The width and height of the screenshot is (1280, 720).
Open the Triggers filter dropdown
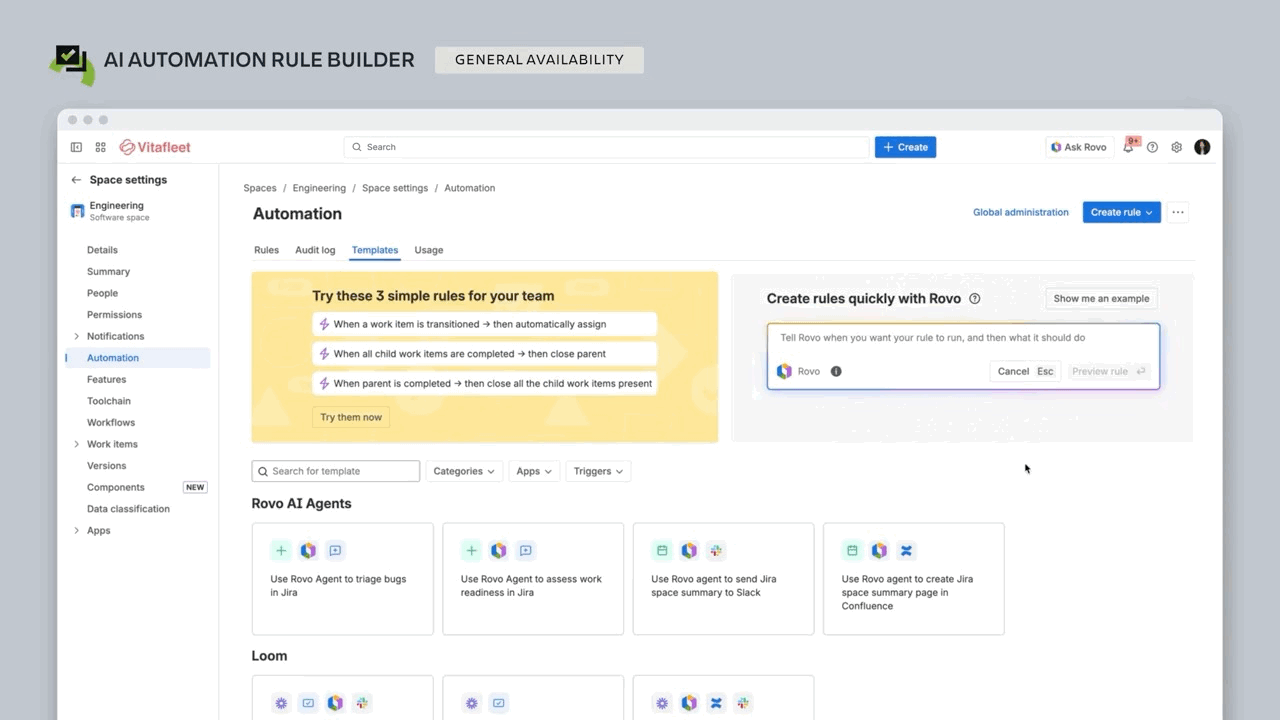point(598,471)
